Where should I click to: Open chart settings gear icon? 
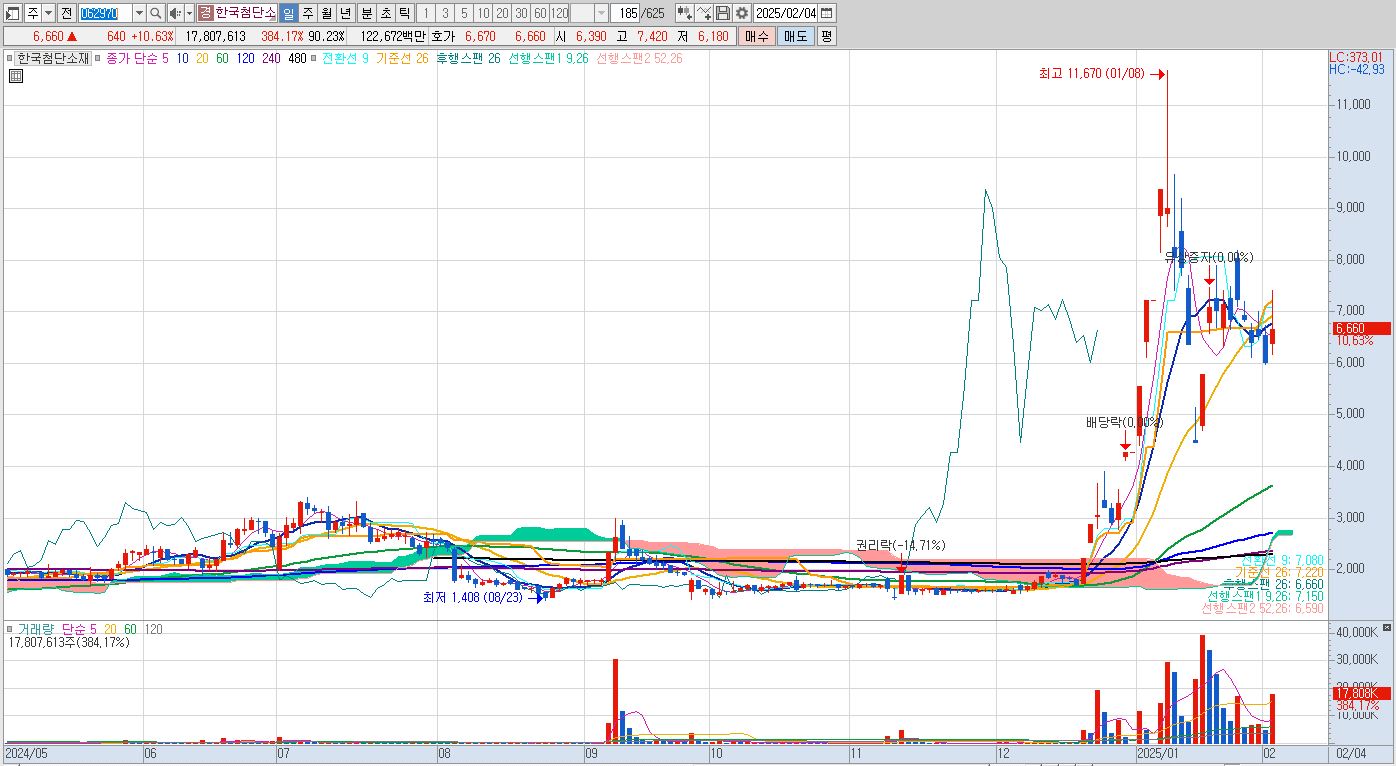[x=742, y=13]
